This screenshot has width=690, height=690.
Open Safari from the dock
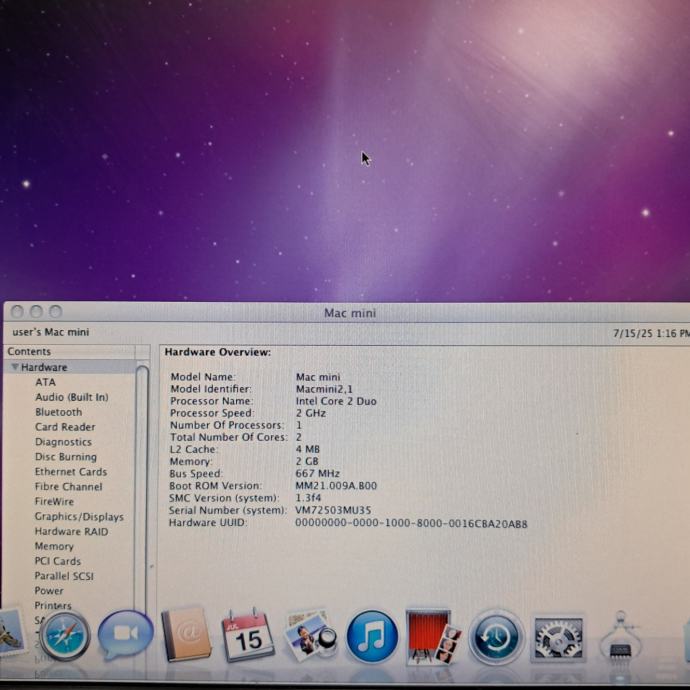[65, 636]
